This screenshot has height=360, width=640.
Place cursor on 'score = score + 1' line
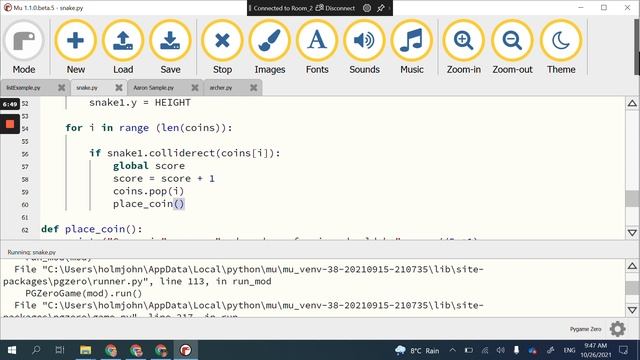click(x=164, y=179)
